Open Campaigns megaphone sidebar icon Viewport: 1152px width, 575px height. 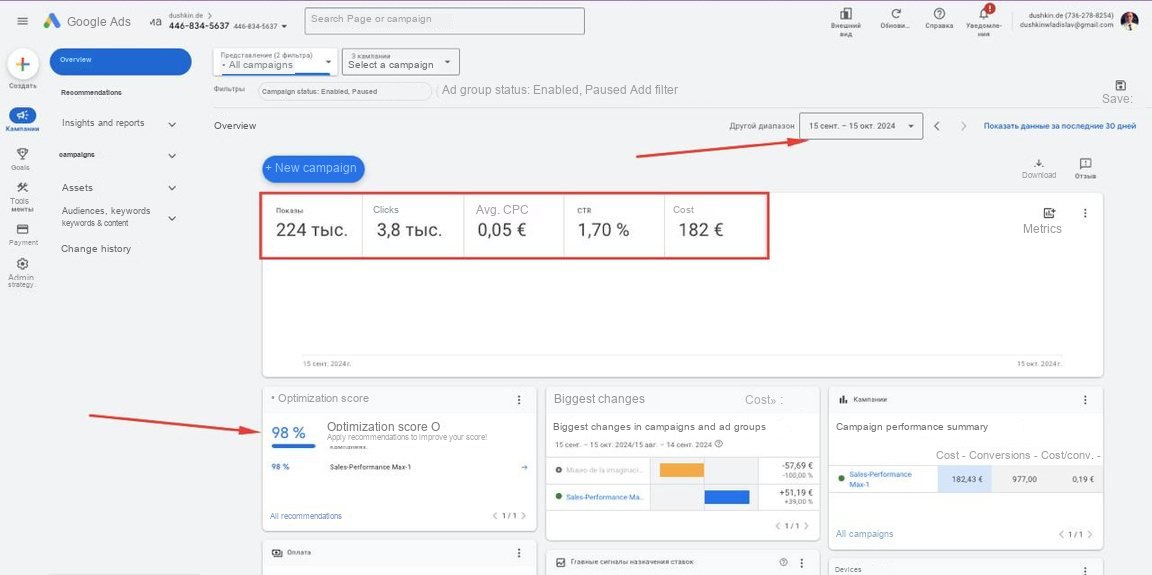23,115
